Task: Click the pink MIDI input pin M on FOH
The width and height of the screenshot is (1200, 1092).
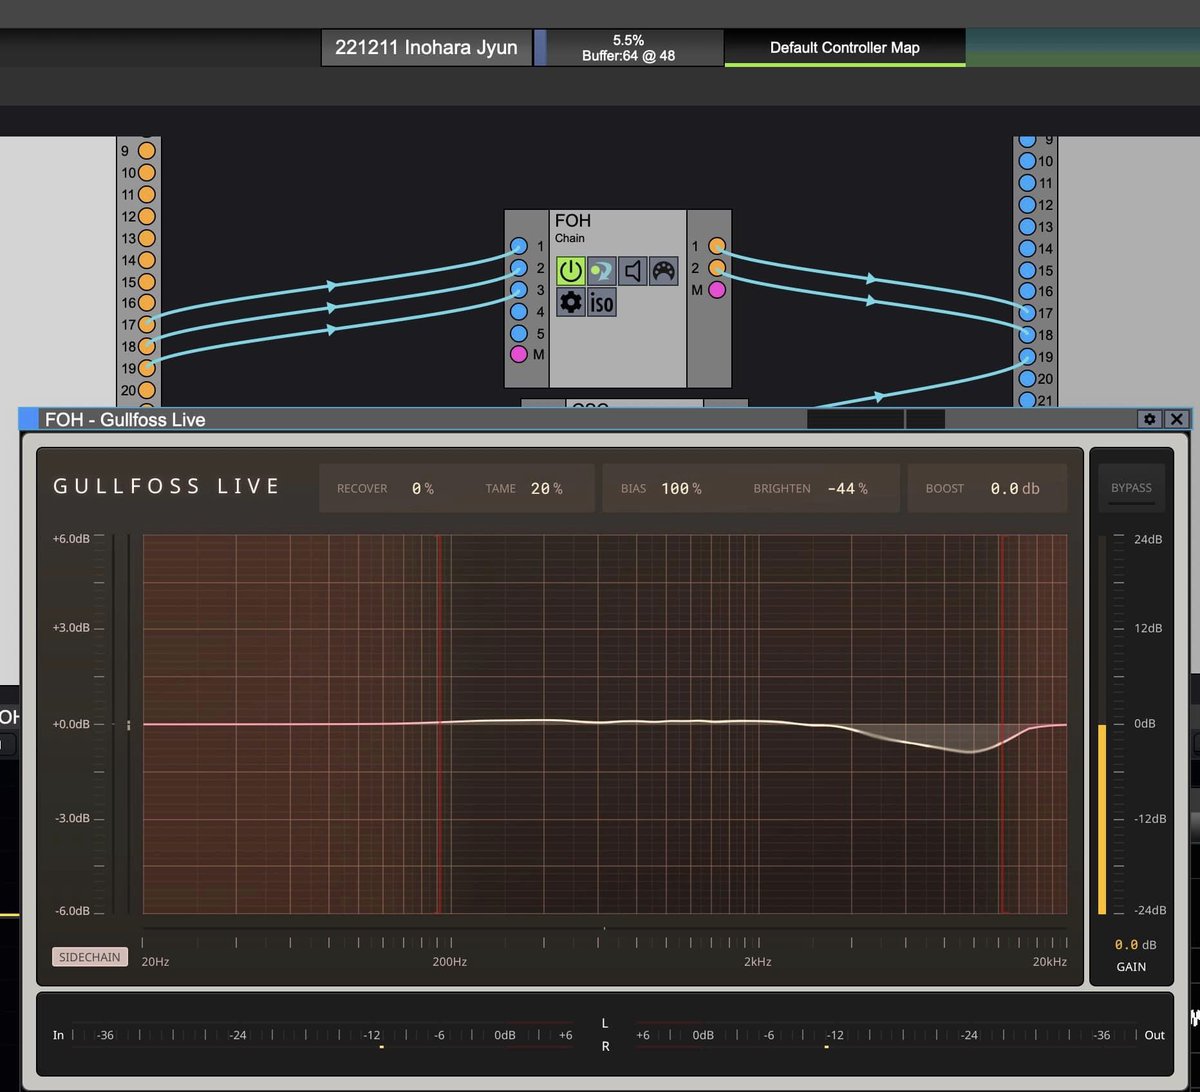Action: 518,354
